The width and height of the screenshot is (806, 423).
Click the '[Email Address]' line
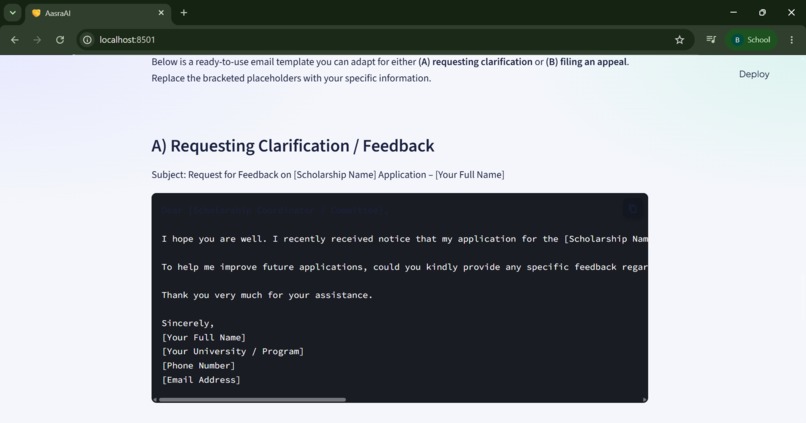click(201, 380)
